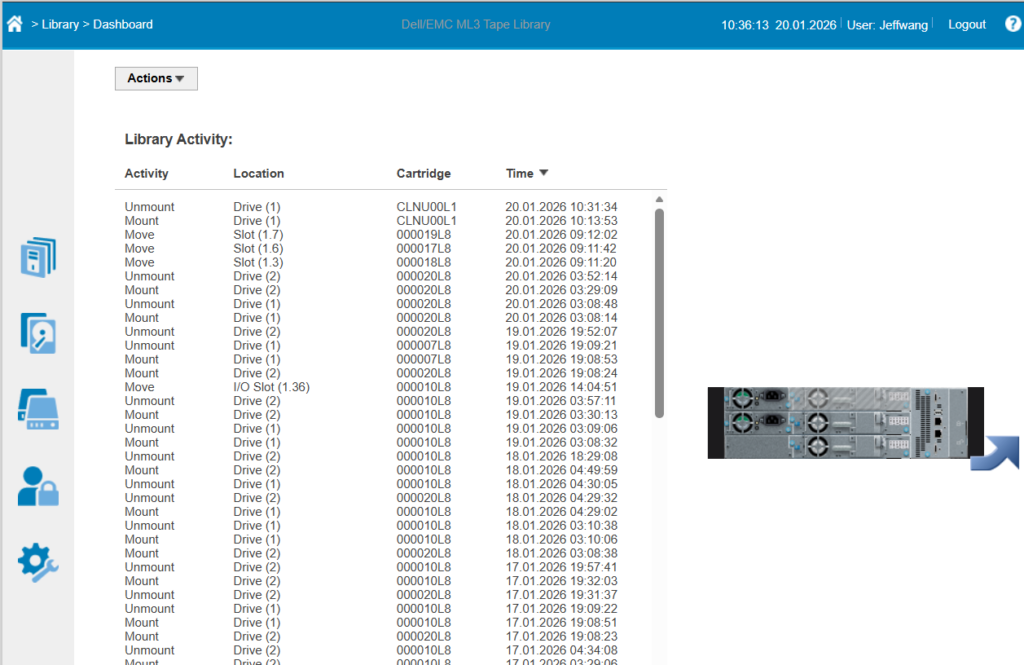Open the Help question mark icon
This screenshot has height=665, width=1024.
(x=1012, y=24)
